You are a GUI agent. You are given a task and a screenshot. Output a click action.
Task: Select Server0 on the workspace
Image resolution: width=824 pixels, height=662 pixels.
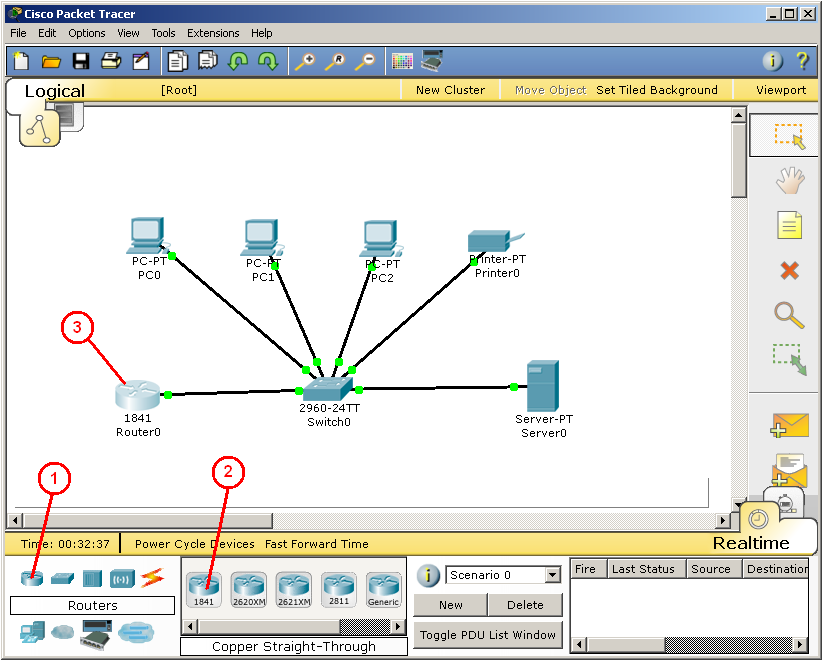click(543, 385)
